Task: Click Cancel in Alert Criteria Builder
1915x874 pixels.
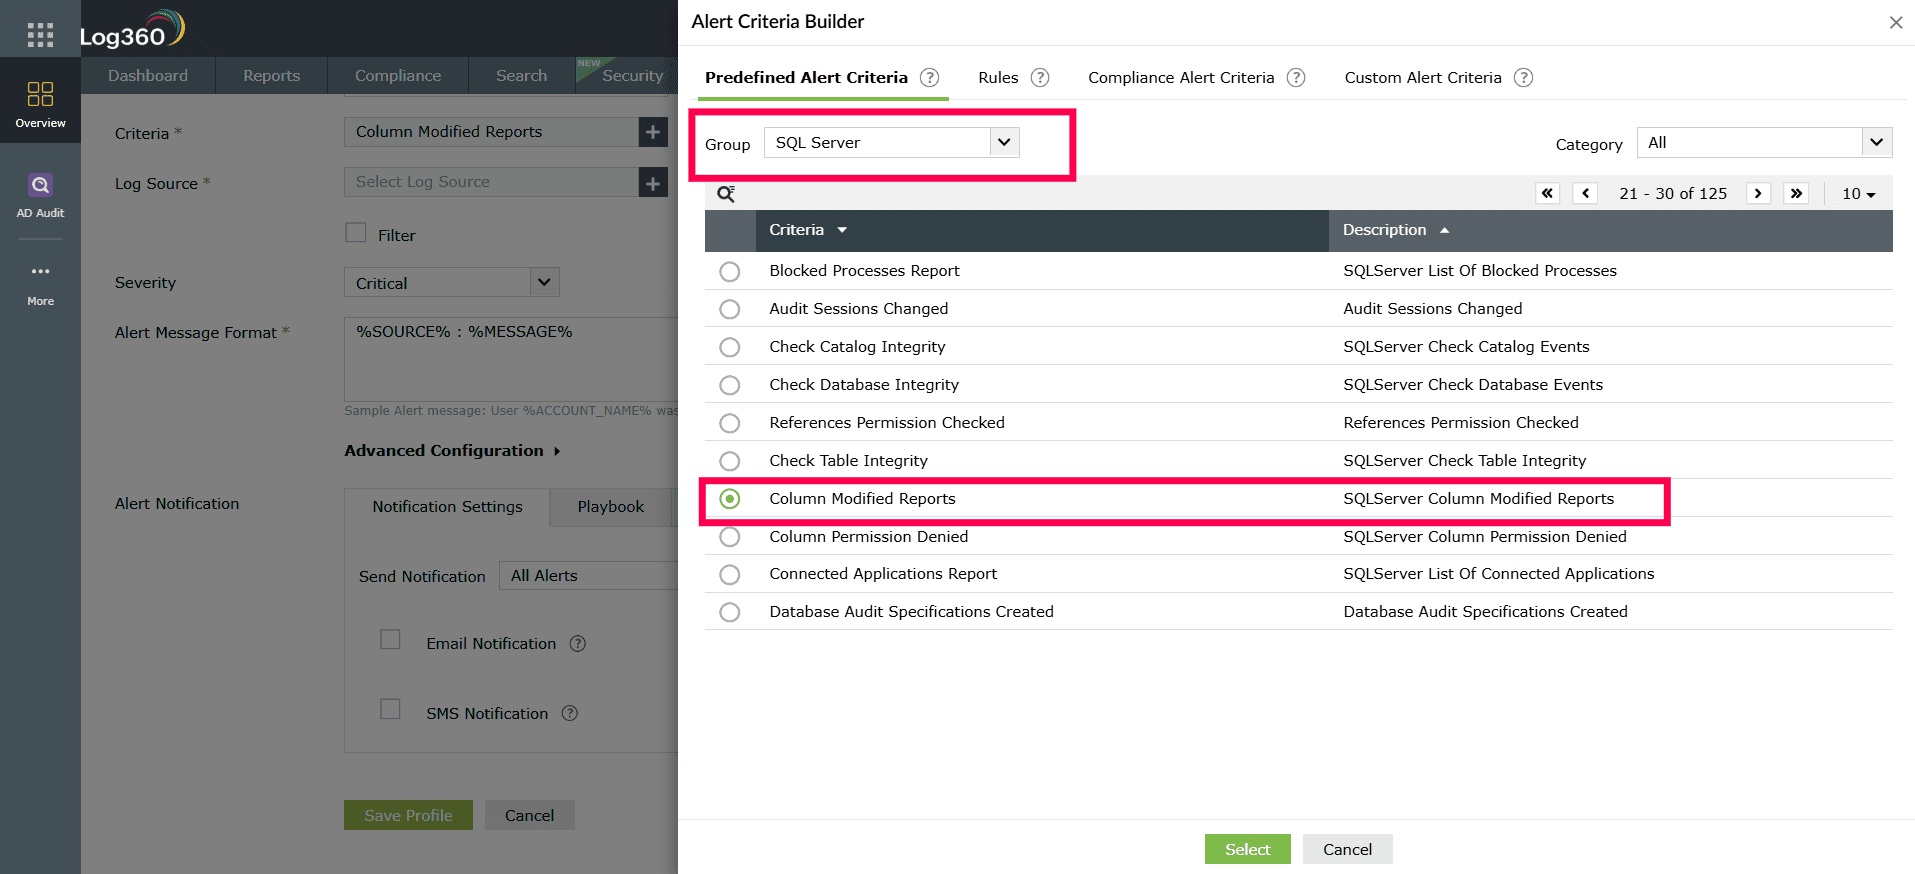Action: (1348, 849)
